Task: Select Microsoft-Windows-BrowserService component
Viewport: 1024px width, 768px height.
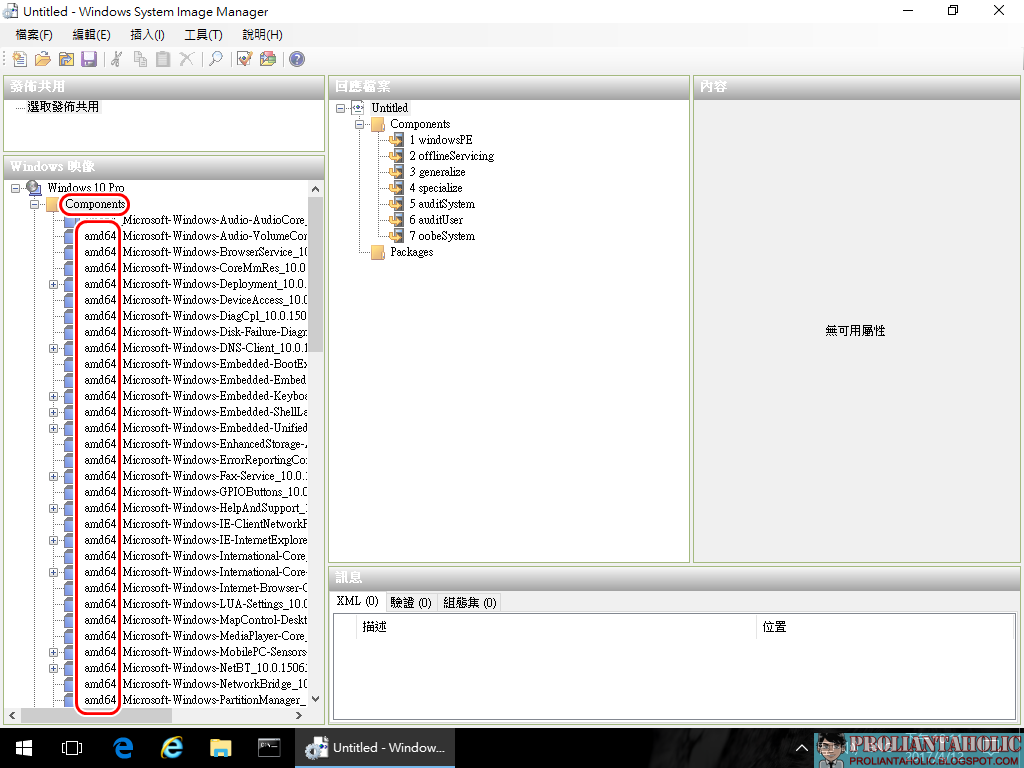Action: 195,252
